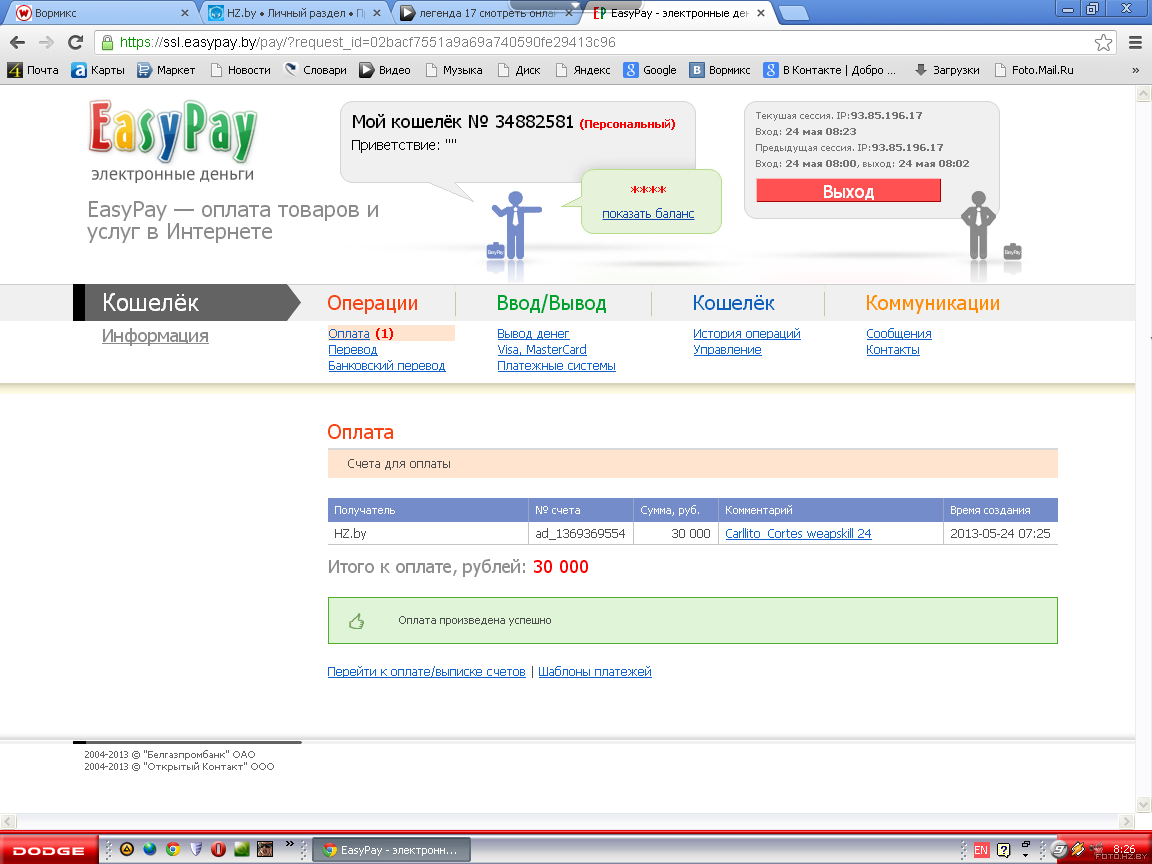
Task: Open the Вывод денег link
Action: click(x=533, y=334)
